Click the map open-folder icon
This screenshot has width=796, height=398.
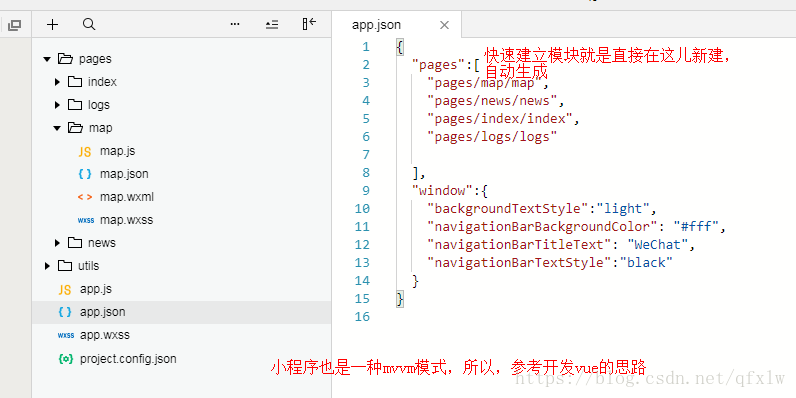tap(75, 128)
